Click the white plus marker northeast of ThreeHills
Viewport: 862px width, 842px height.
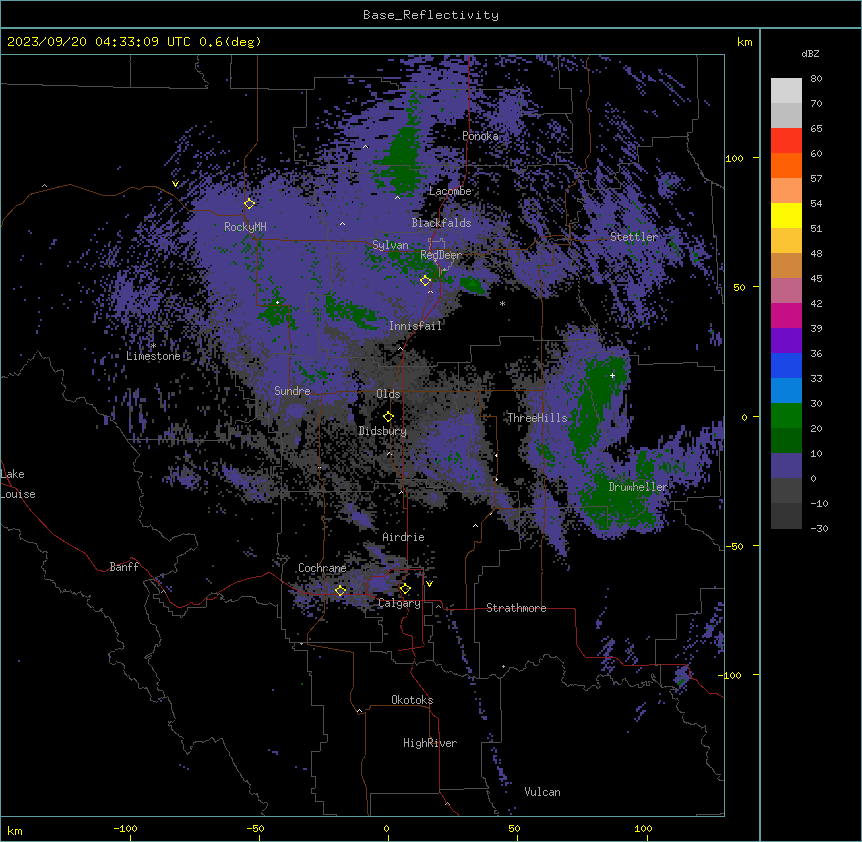[612, 375]
